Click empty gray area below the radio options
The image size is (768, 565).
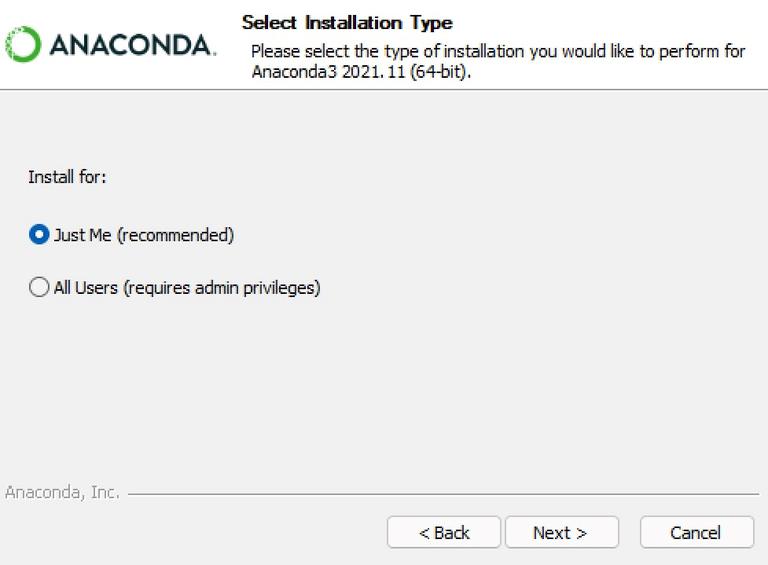[380, 390]
